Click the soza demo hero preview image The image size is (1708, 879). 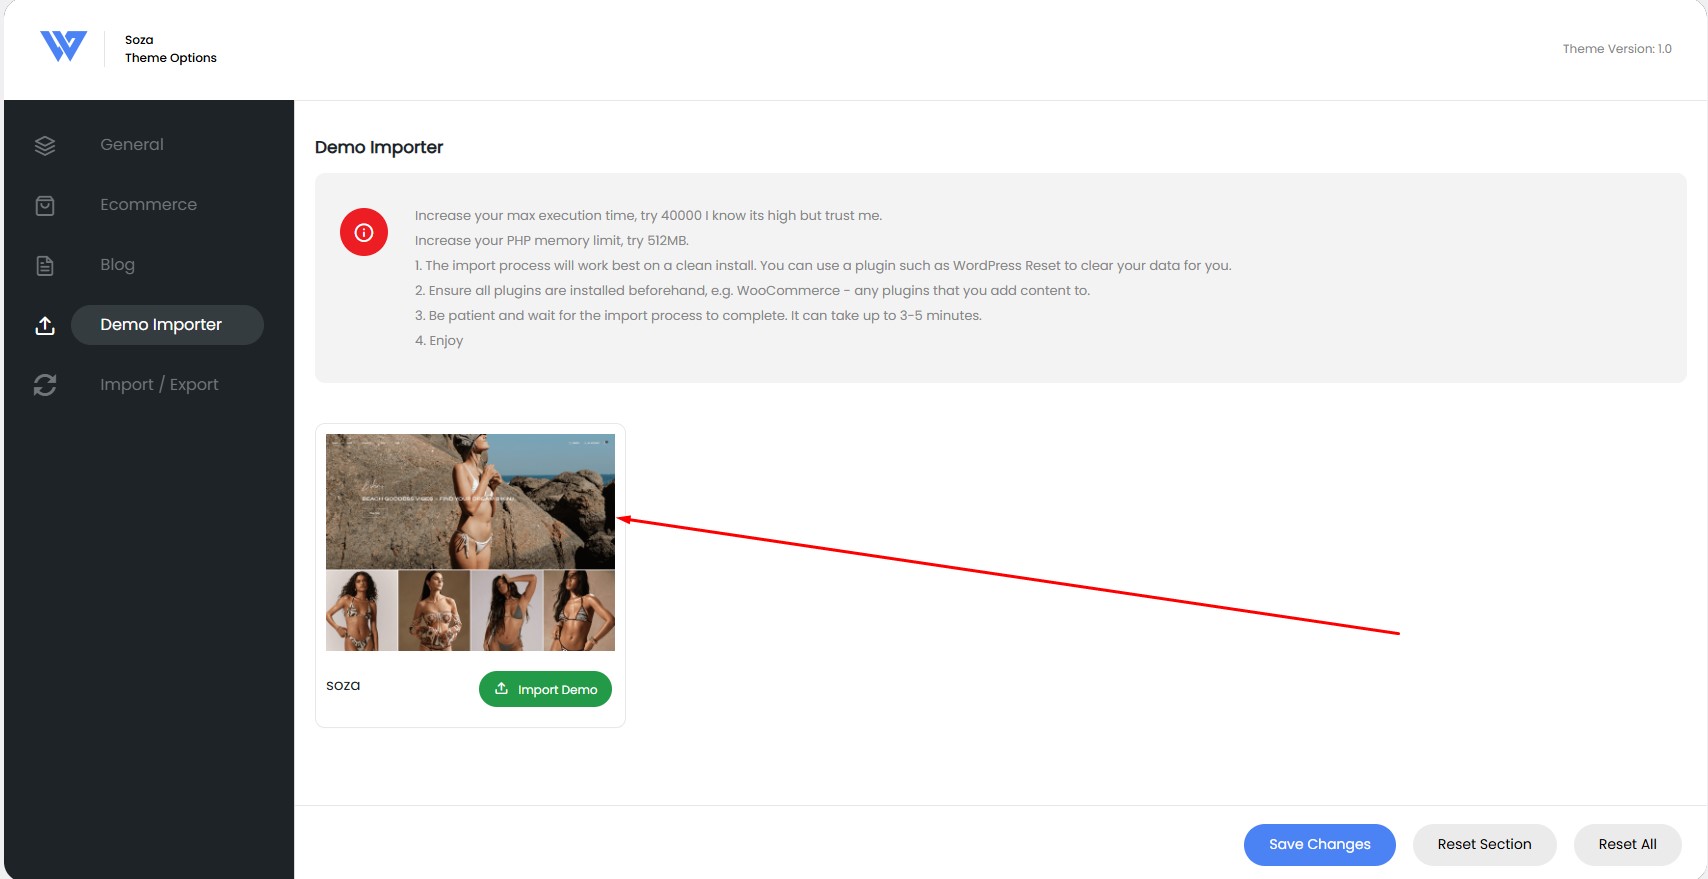point(470,502)
